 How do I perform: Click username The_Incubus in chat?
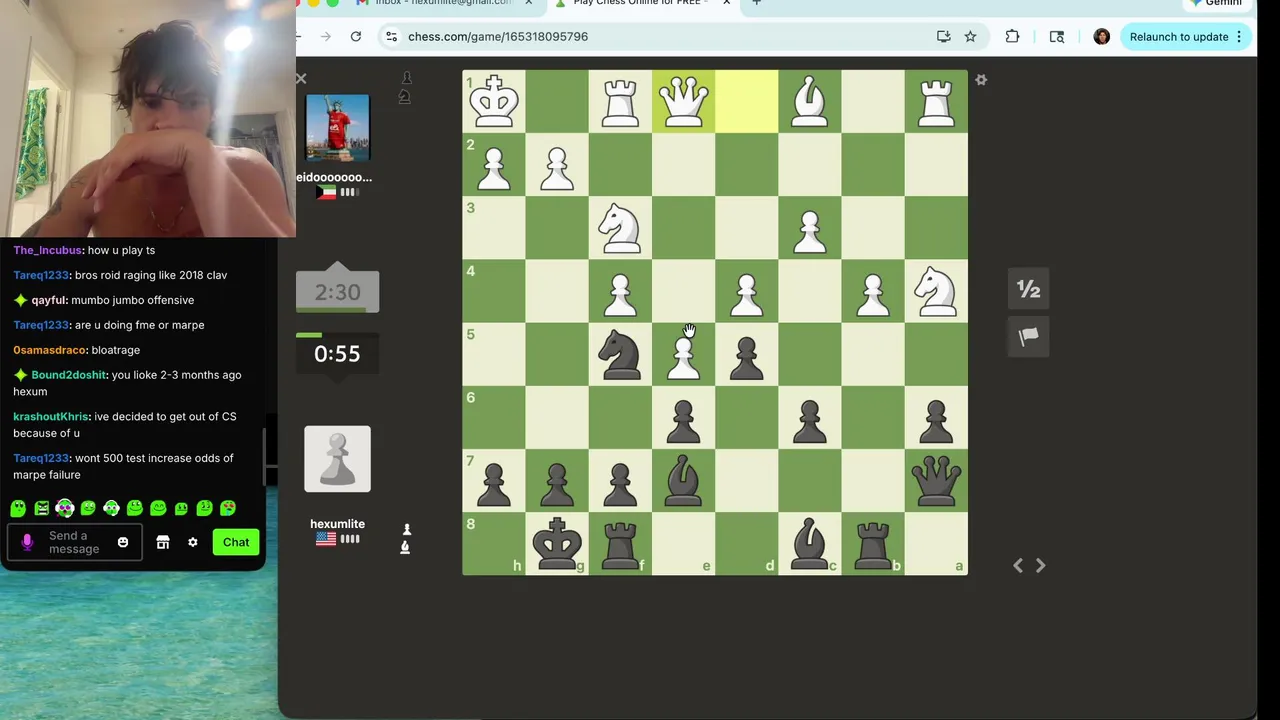click(48, 250)
